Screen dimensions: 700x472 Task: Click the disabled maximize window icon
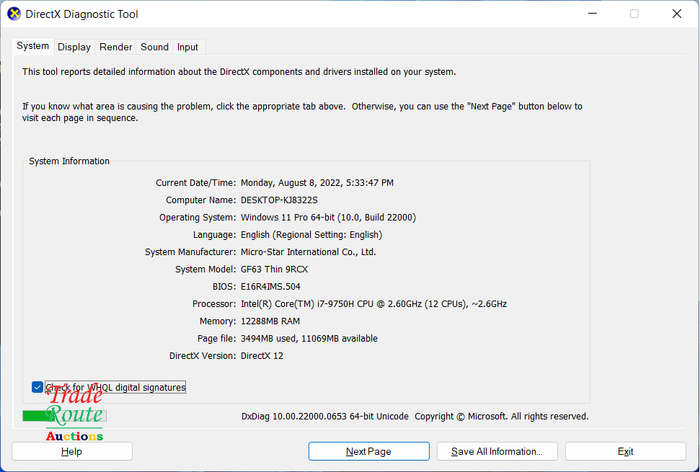coord(634,14)
